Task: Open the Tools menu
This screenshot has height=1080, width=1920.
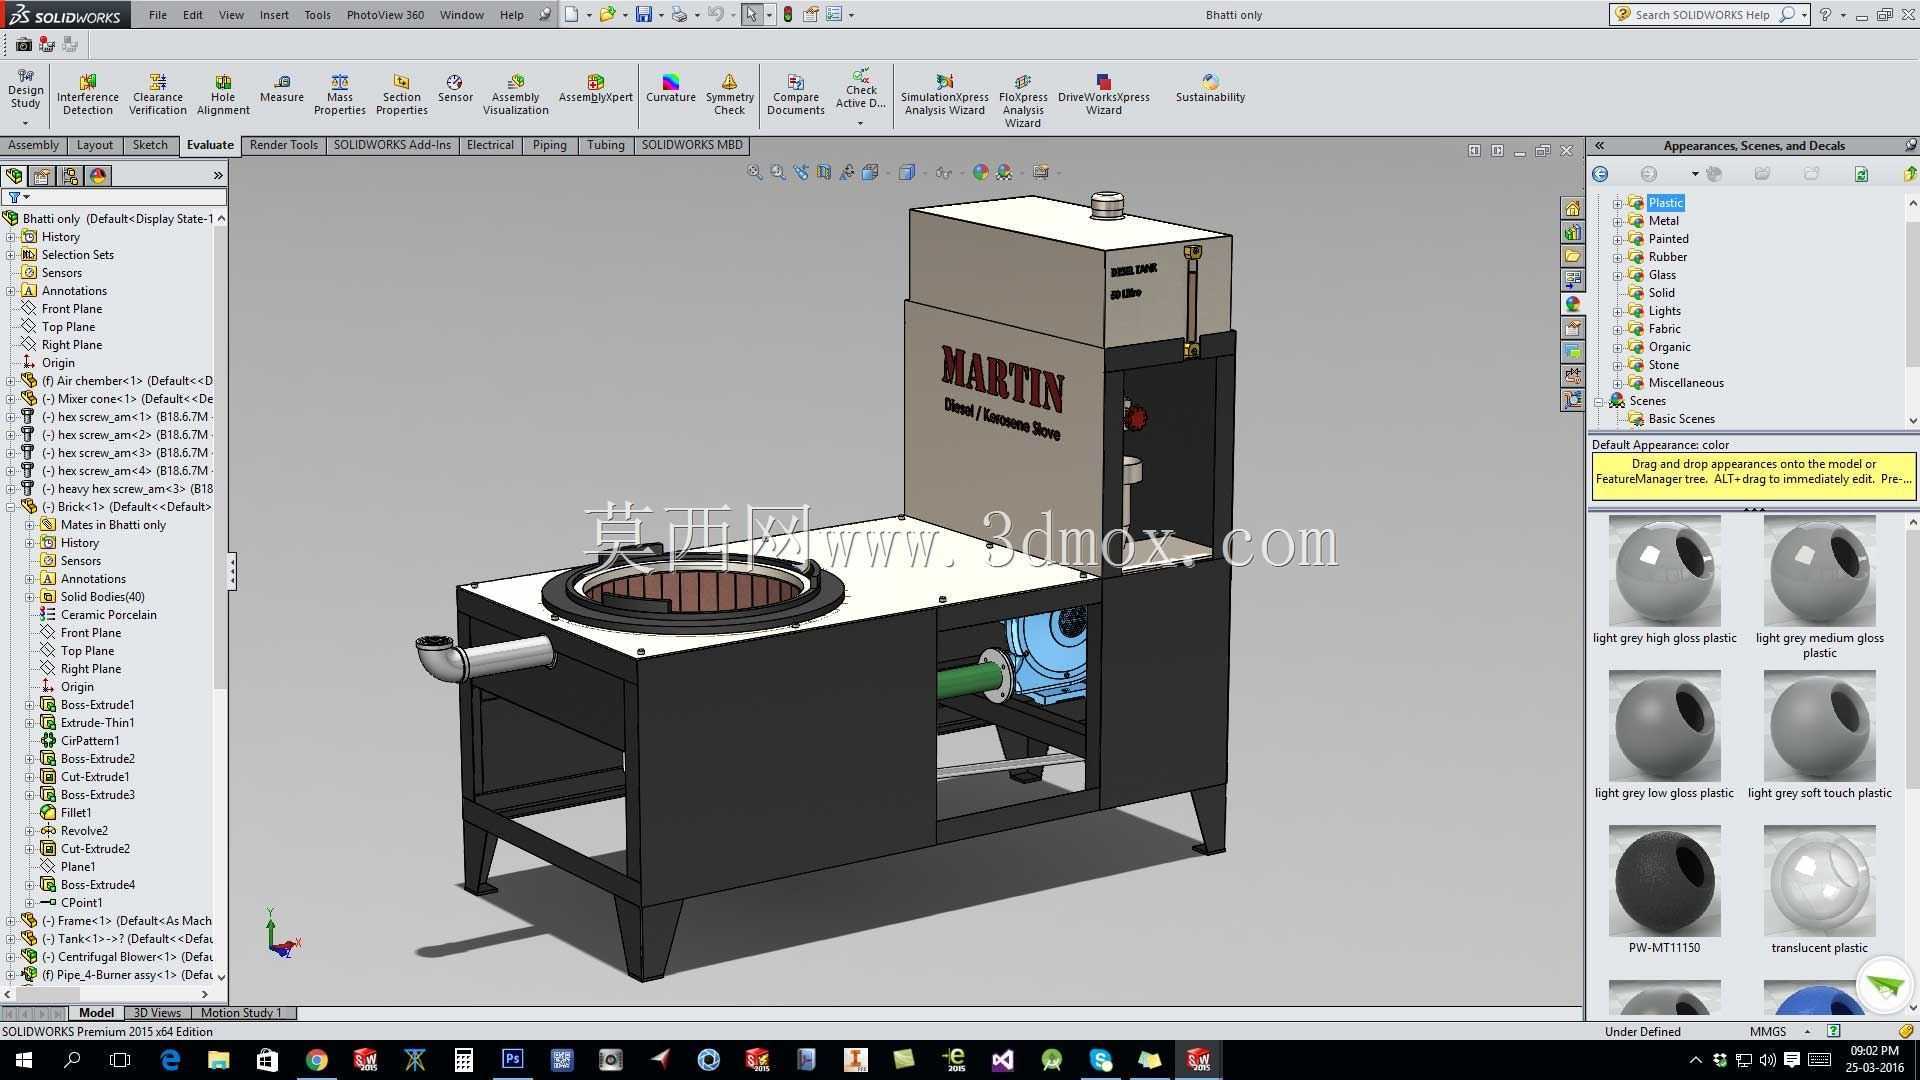Action: pos(317,15)
